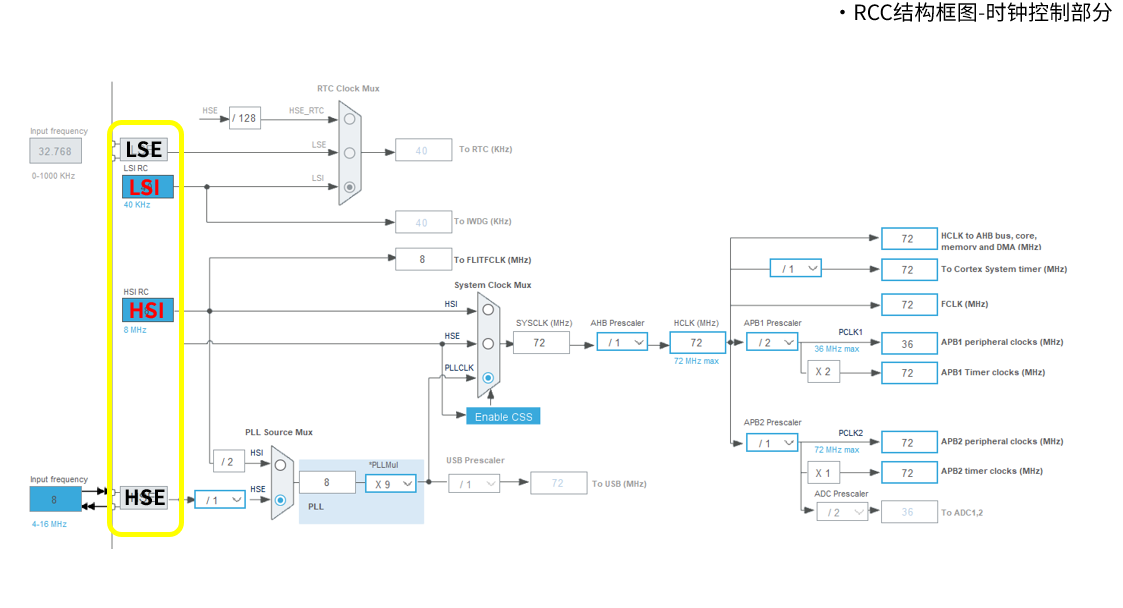Screen dimensions: 1123x608
Task: Click the X 2 APB1 timer multiplier box
Action: (824, 372)
